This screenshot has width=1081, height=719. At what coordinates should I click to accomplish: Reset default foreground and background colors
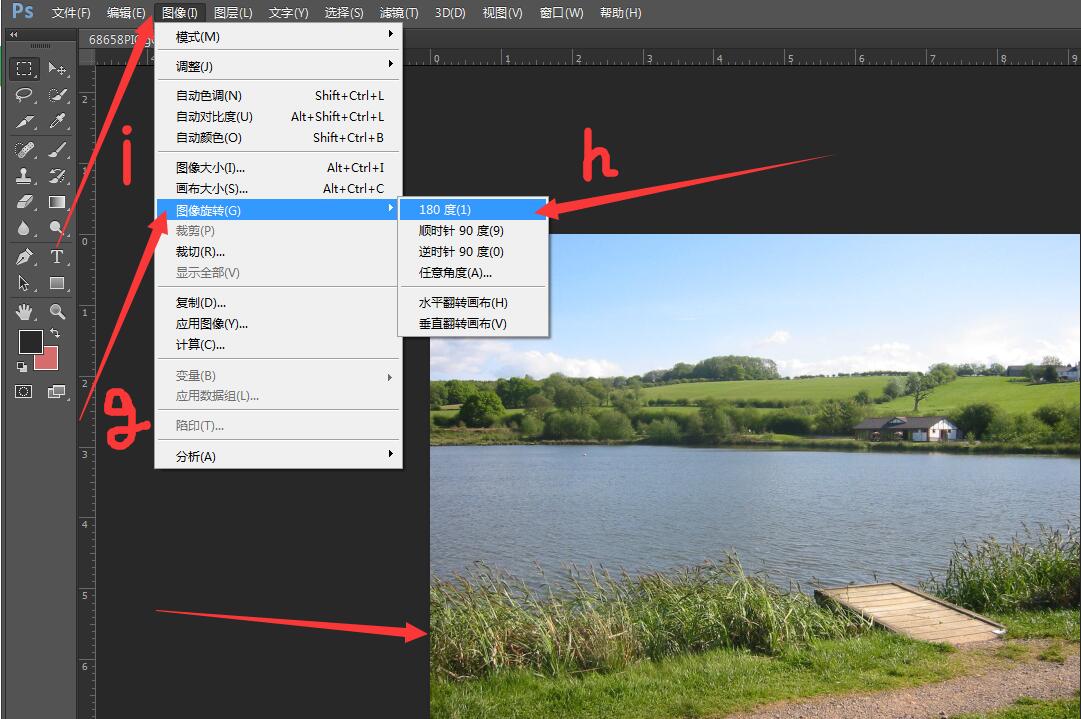point(22,367)
